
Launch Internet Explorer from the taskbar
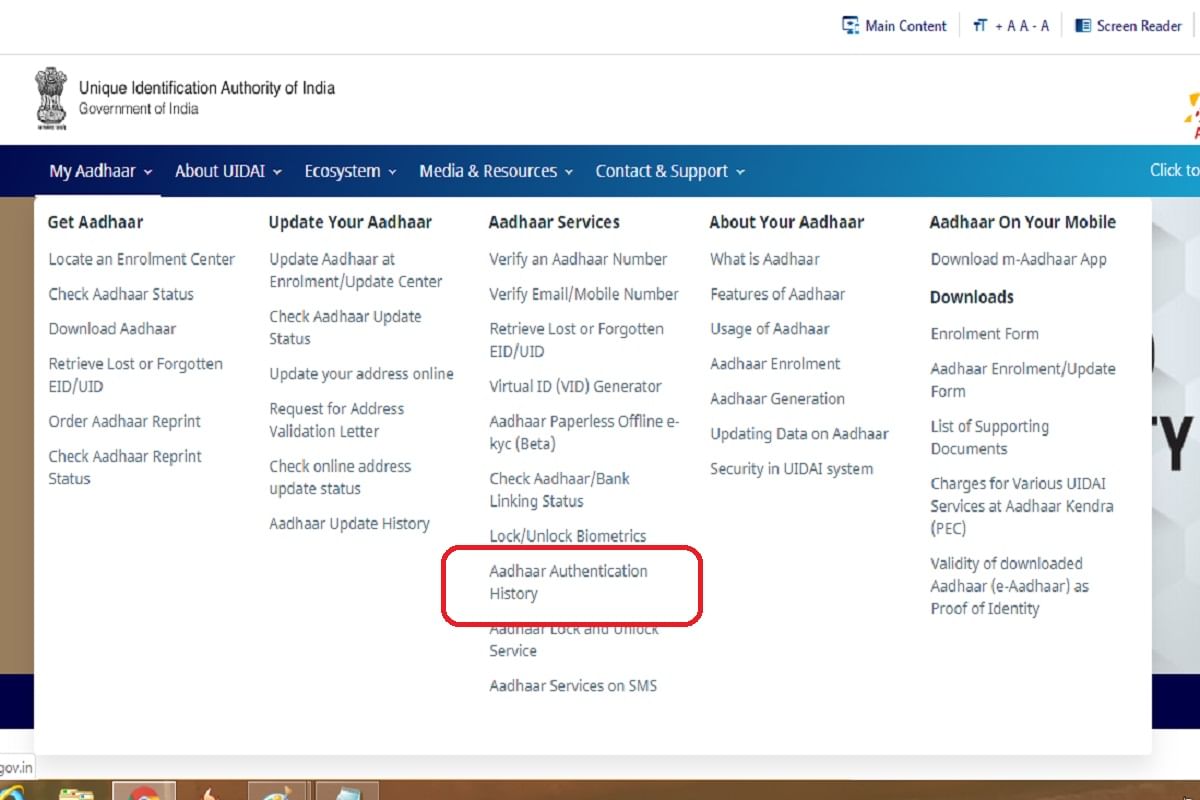pos(12,795)
